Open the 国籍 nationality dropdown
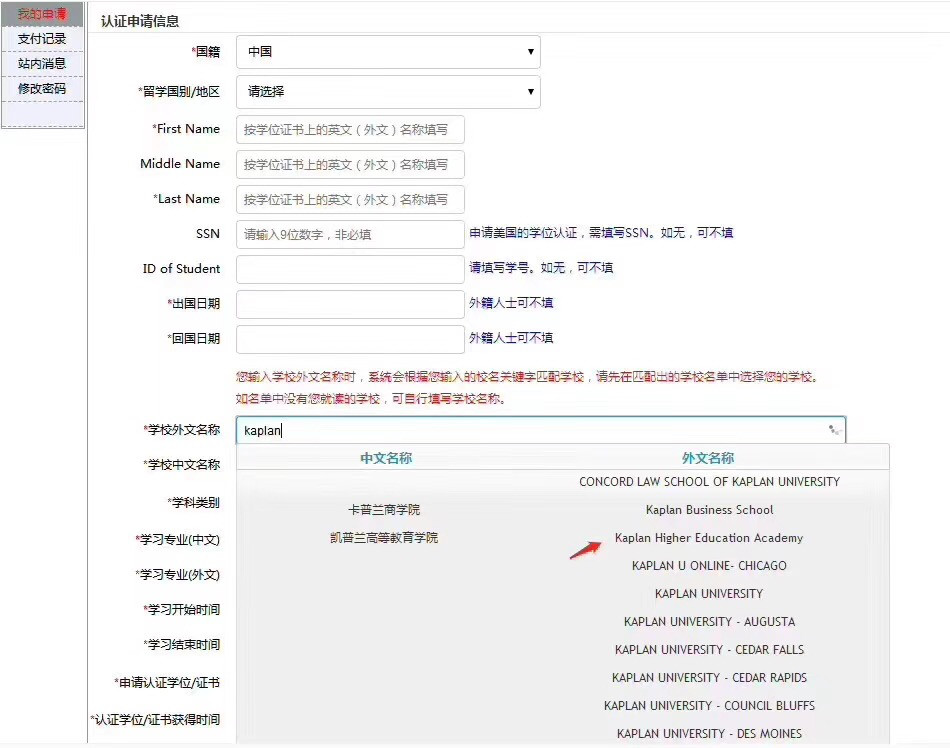Screen dimensions: 950x748 [x=388, y=52]
